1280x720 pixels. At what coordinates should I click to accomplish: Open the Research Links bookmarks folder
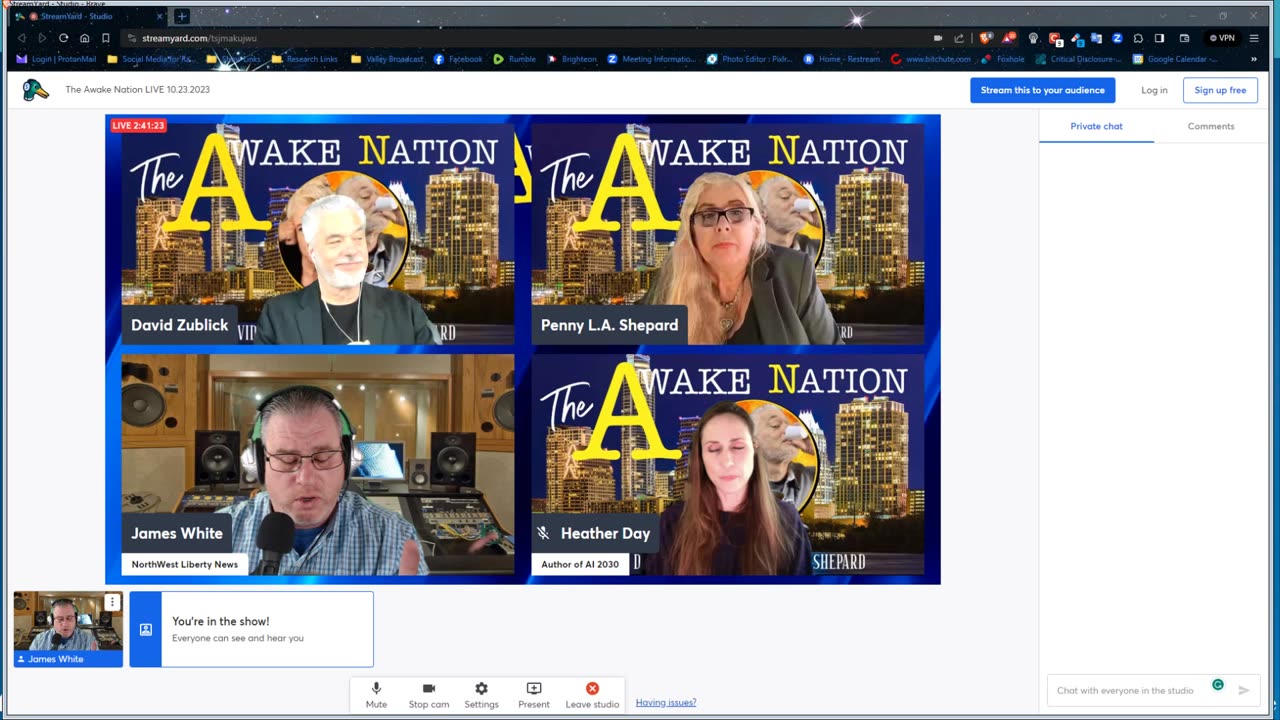click(x=305, y=59)
